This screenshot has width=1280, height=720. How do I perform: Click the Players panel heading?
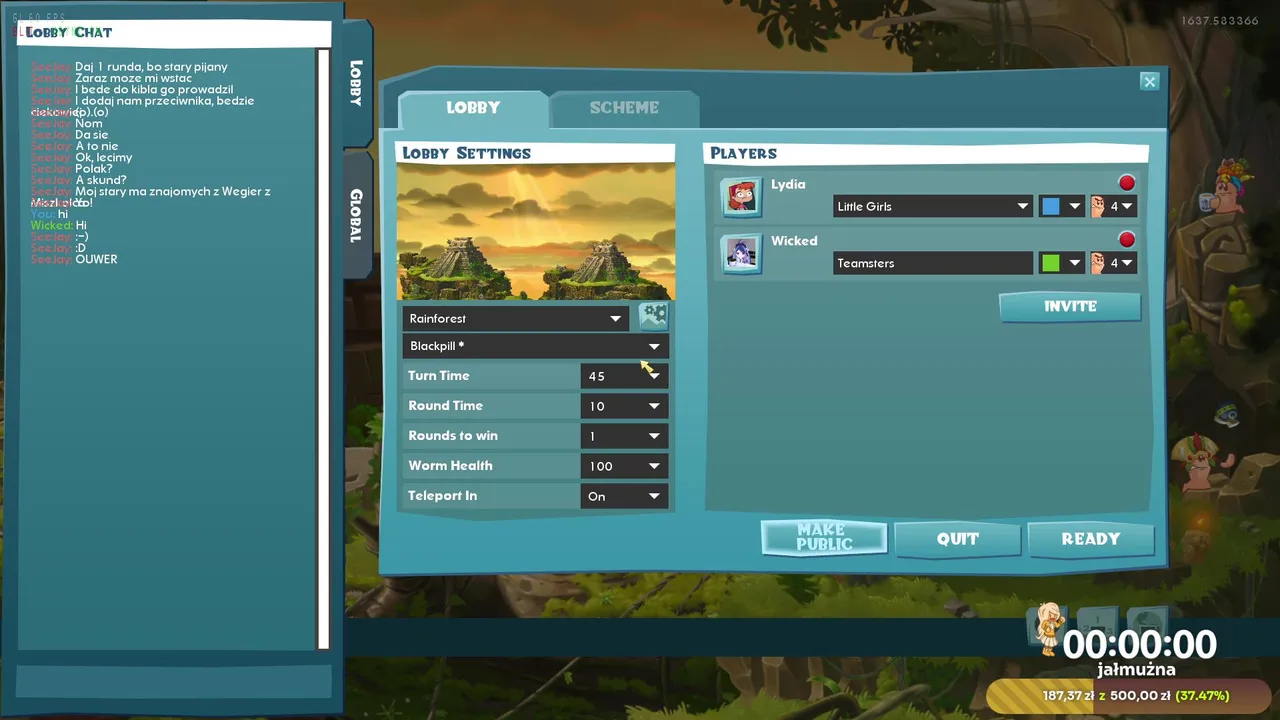coord(743,153)
